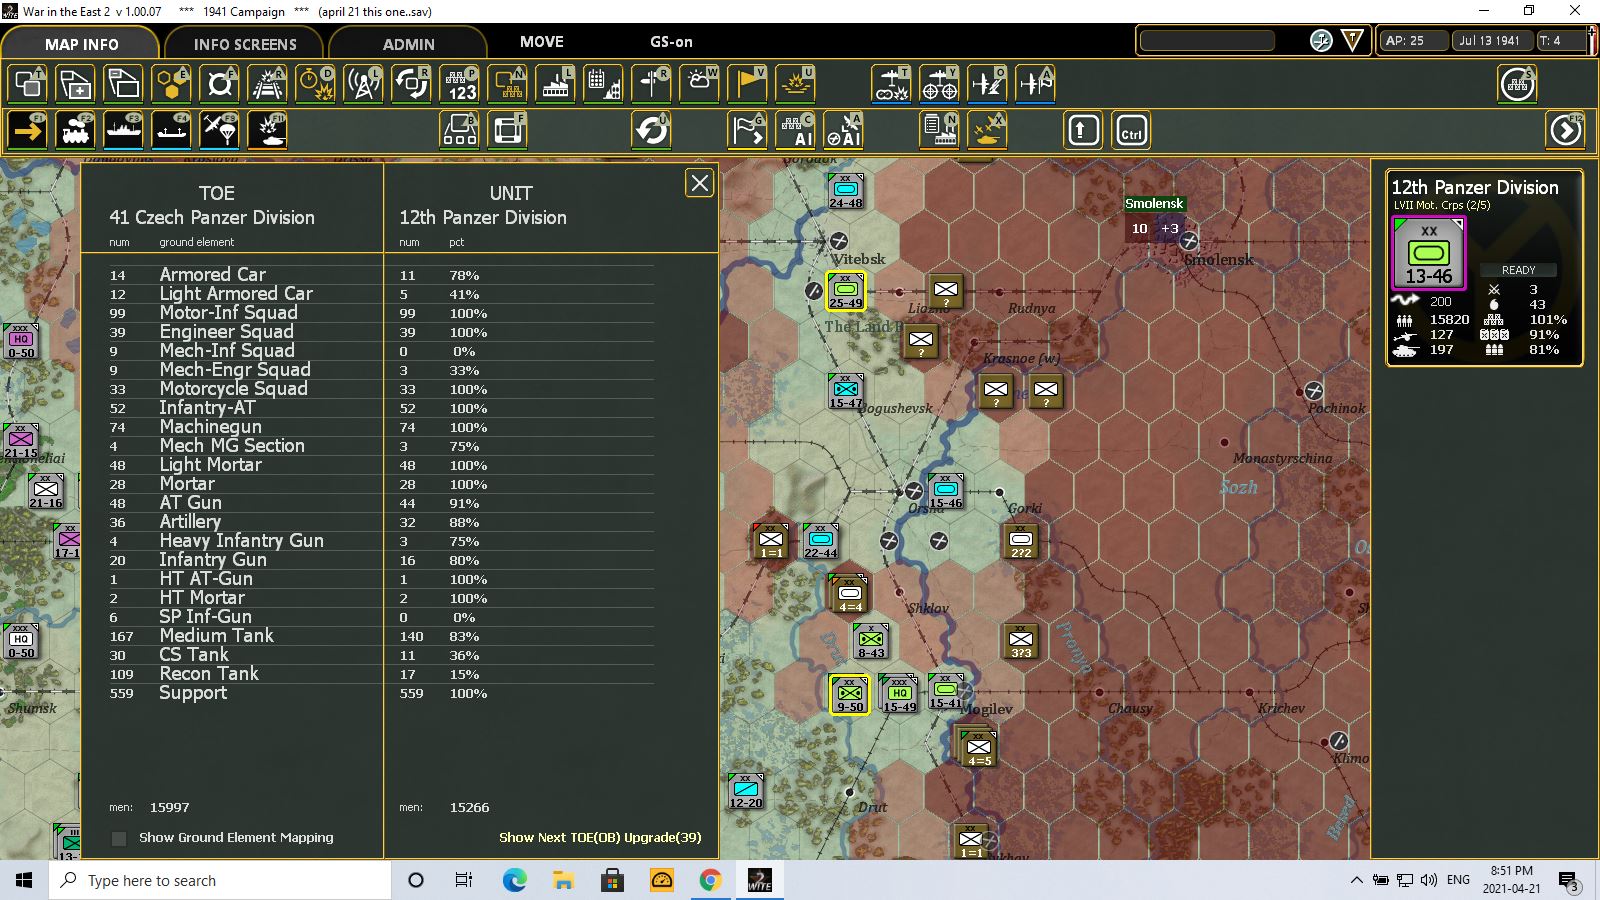Viewport: 1600px width, 900px height.
Task: Click the planes over tank icon (X)
Action: coord(987,130)
